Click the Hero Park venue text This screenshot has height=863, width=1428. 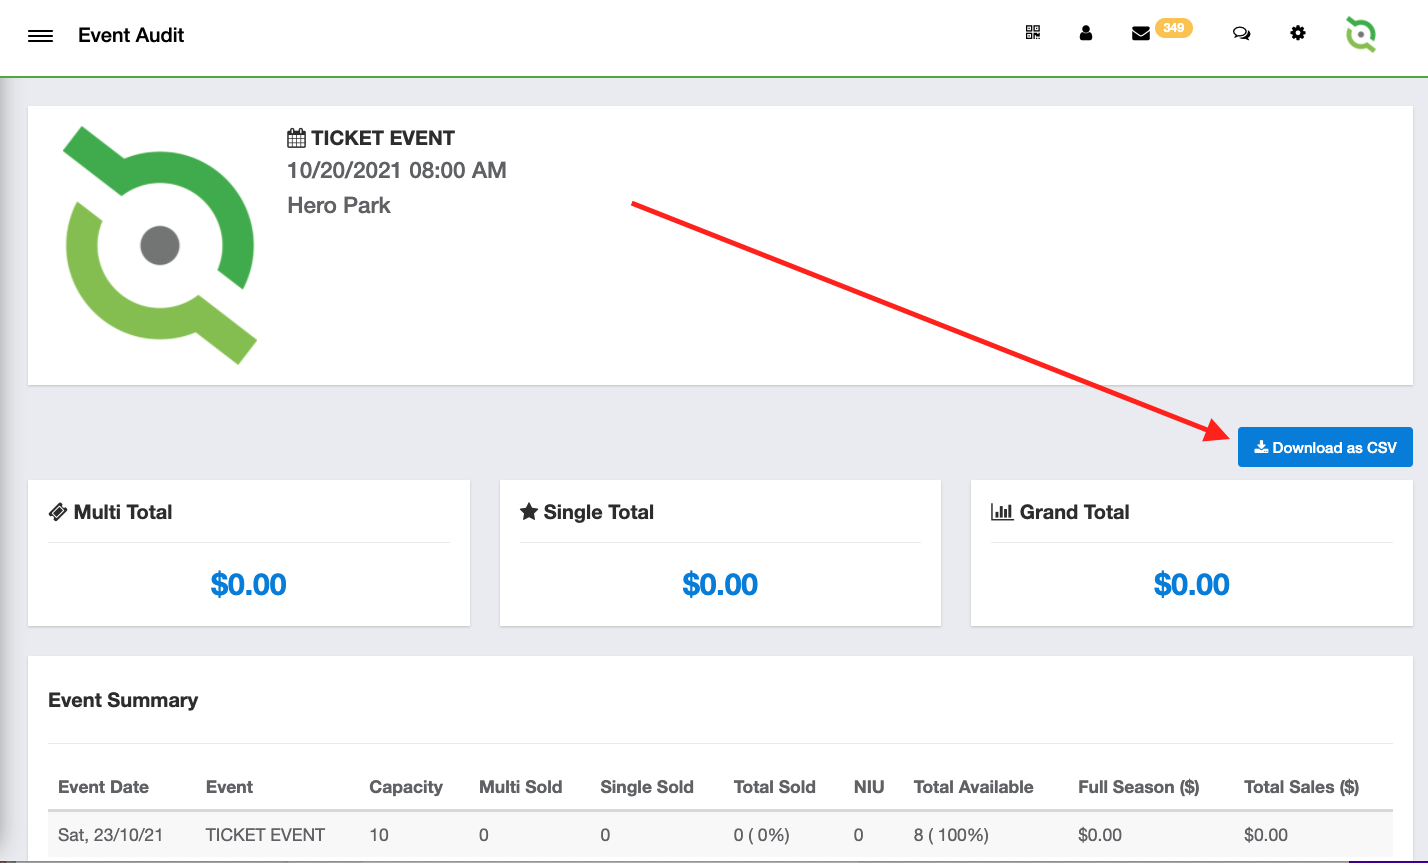[339, 205]
